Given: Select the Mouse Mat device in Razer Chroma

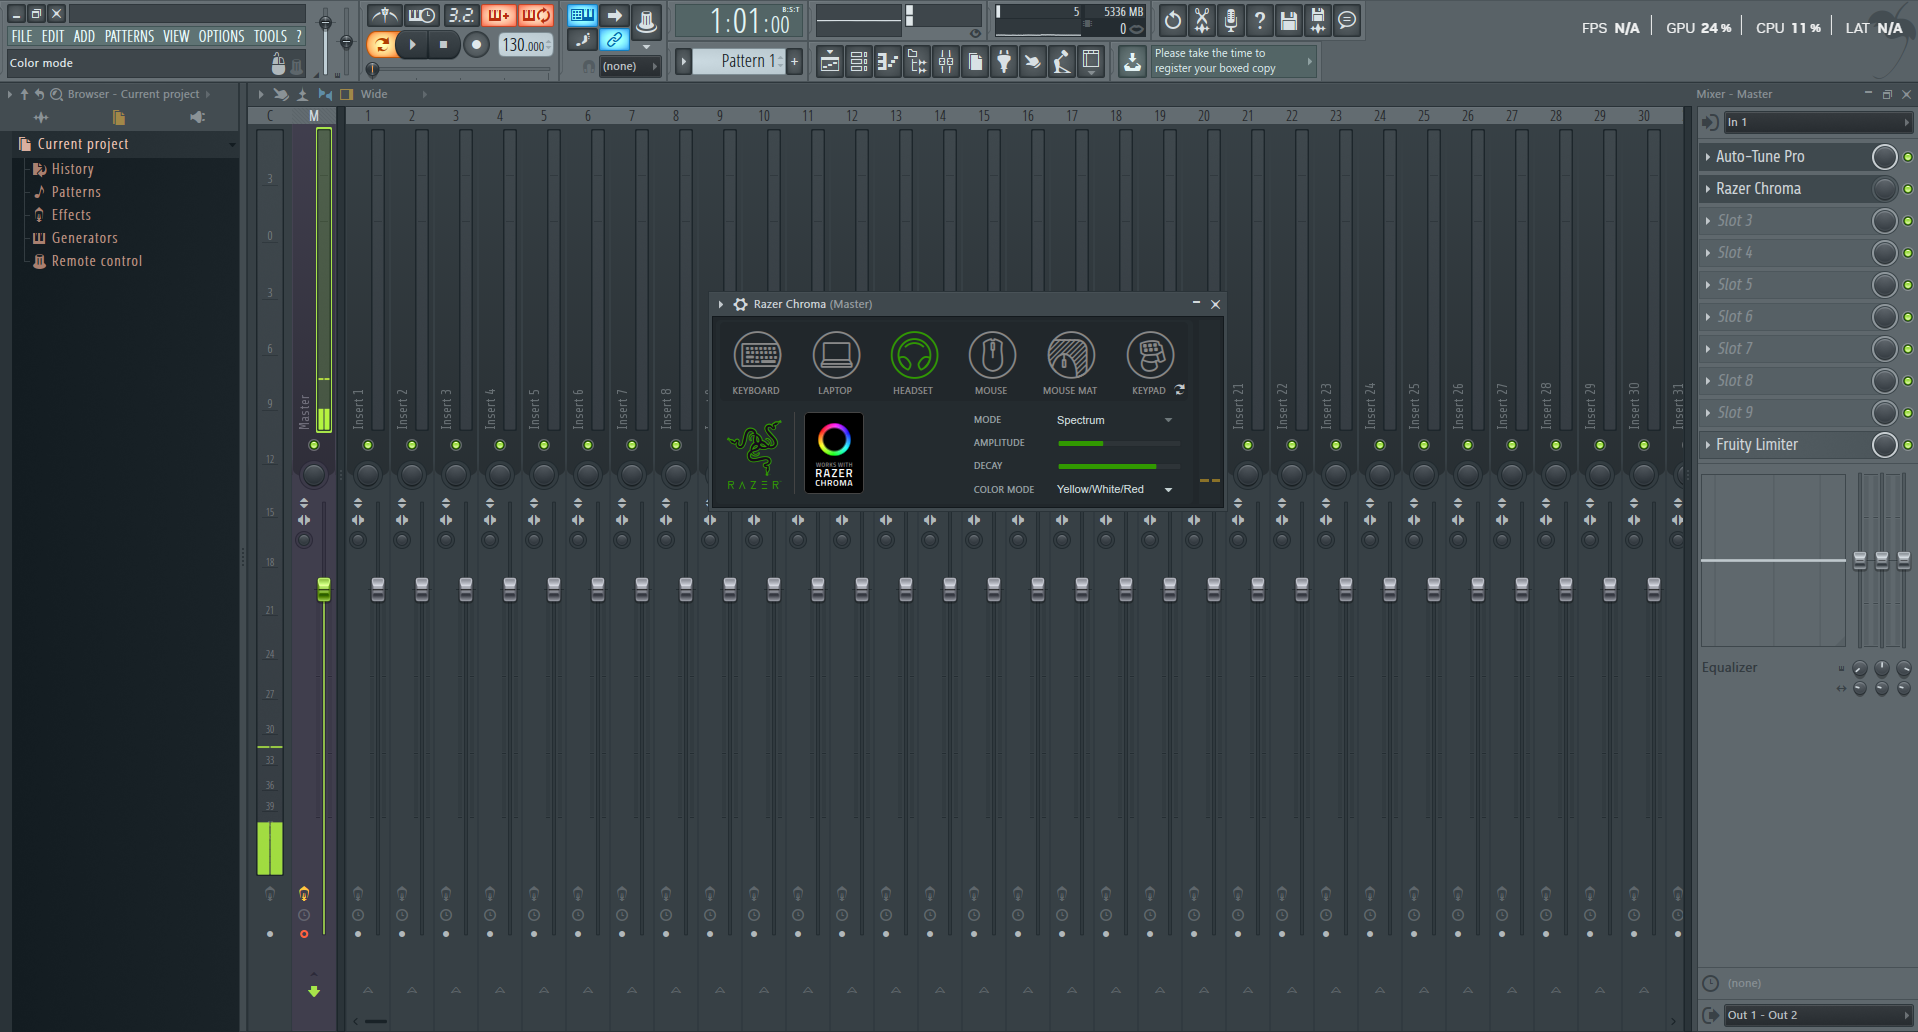Looking at the screenshot, I should click(1071, 355).
